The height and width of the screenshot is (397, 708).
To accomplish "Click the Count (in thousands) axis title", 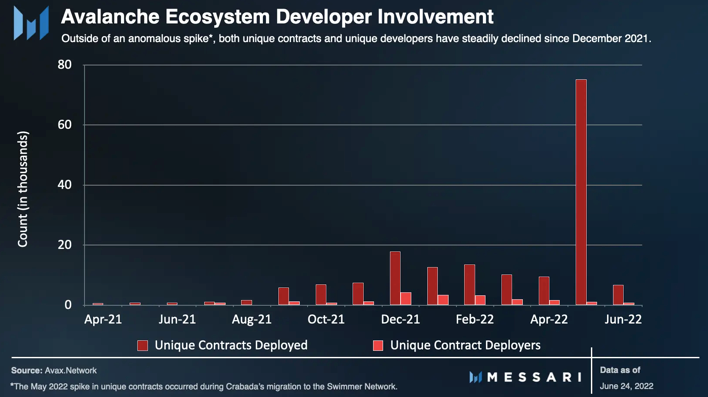I will pos(23,189).
